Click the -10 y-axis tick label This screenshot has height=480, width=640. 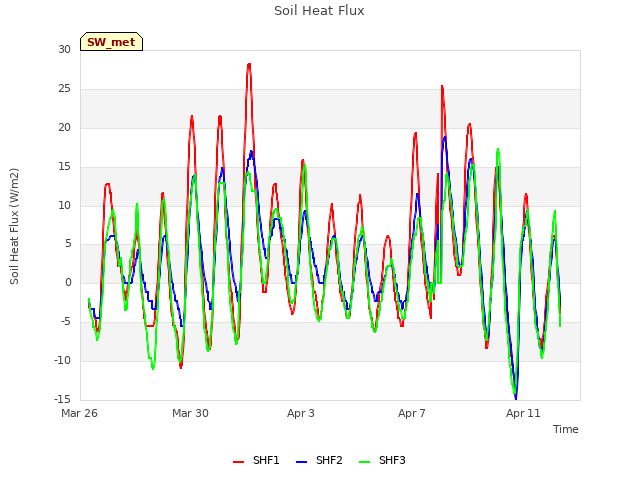pos(63,360)
